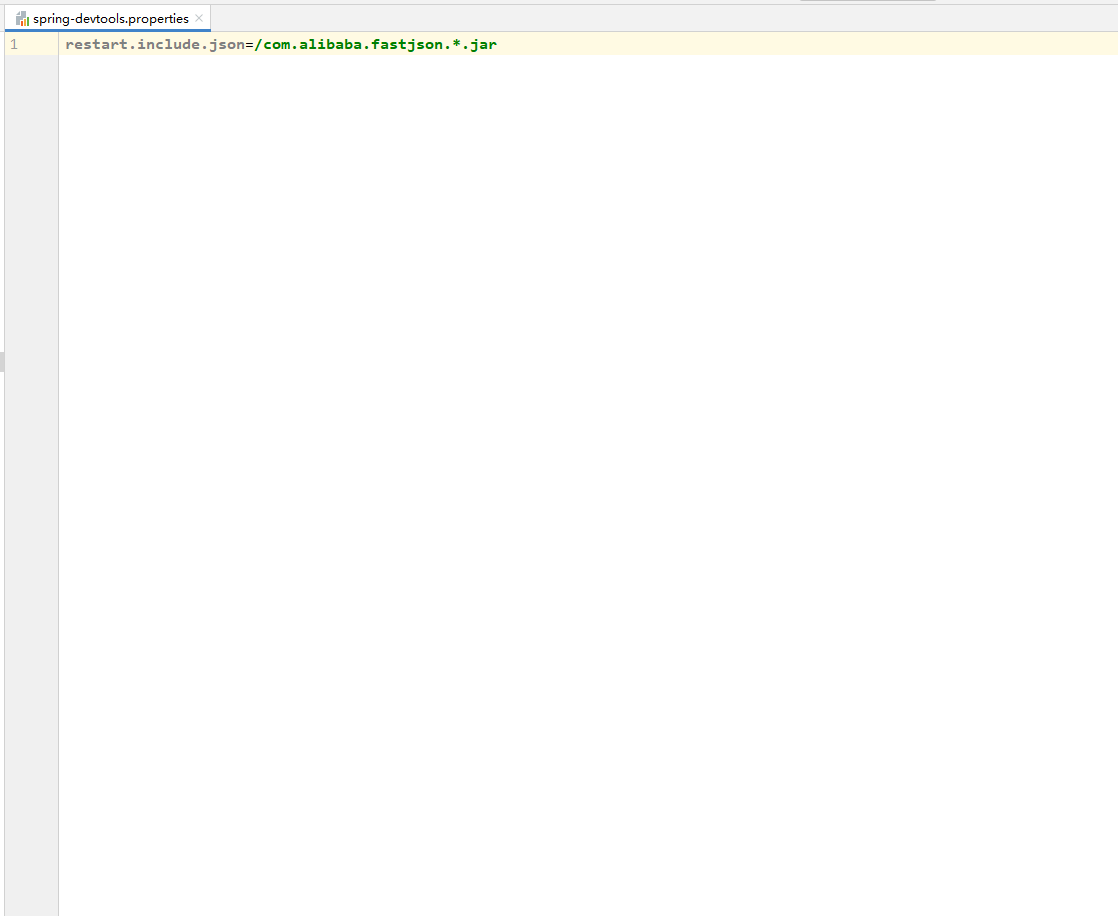Click the wildcard asterisk in the jar path

coord(457,44)
